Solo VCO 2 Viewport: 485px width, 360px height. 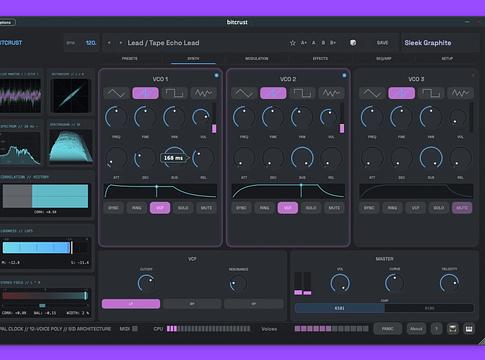311,208
